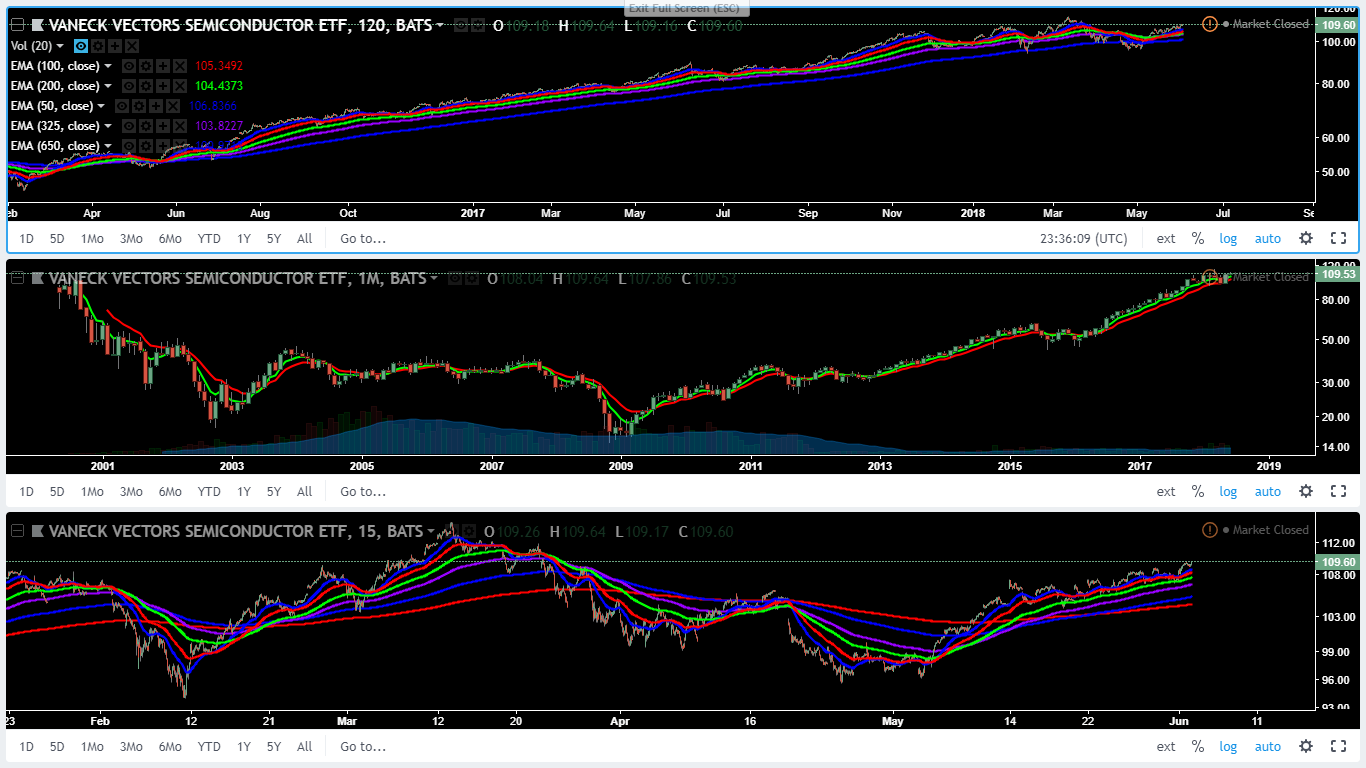Screen dimensions: 1366x768
Task: Click the 109.60 price label on the 120 chart
Action: pyautogui.click(x=1338, y=24)
